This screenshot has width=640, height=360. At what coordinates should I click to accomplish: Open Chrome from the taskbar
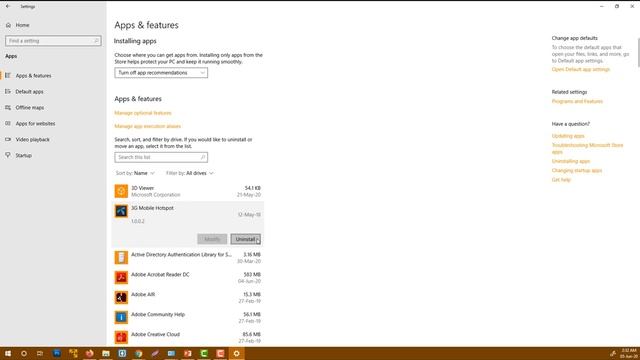click(x=139, y=353)
